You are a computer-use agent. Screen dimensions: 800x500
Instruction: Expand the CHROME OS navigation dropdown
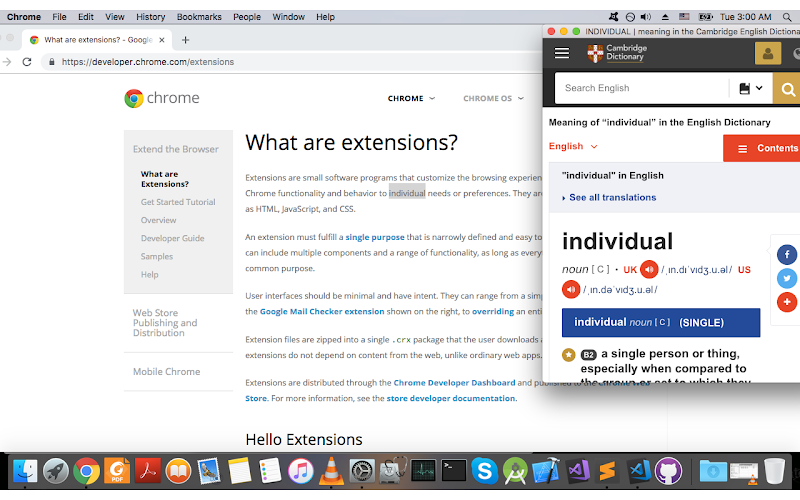pos(493,98)
